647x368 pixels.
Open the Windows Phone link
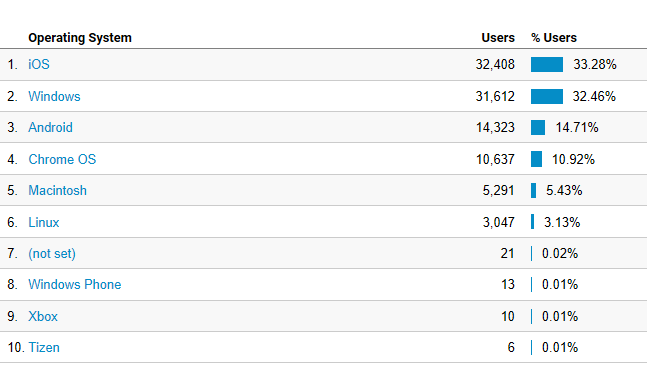[75, 284]
